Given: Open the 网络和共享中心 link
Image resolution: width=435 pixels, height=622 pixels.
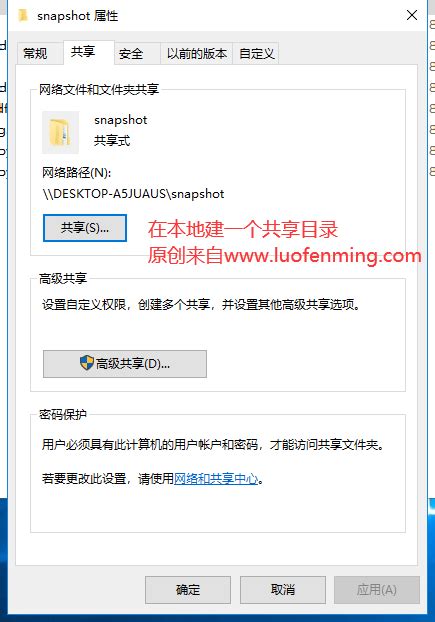Looking at the screenshot, I should click(x=216, y=479).
